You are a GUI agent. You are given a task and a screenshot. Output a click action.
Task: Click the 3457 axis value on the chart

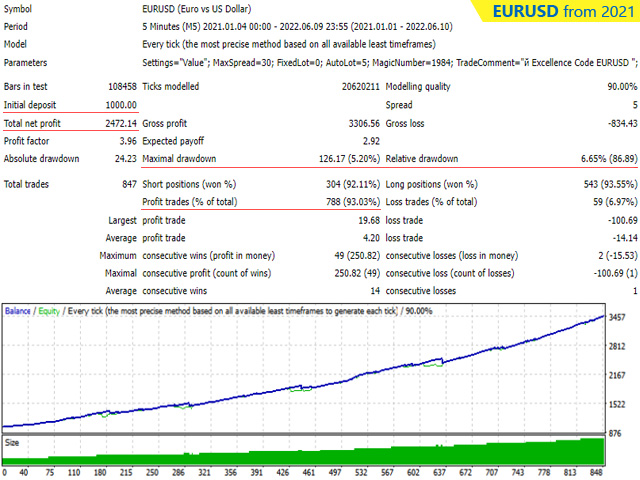tap(617, 317)
